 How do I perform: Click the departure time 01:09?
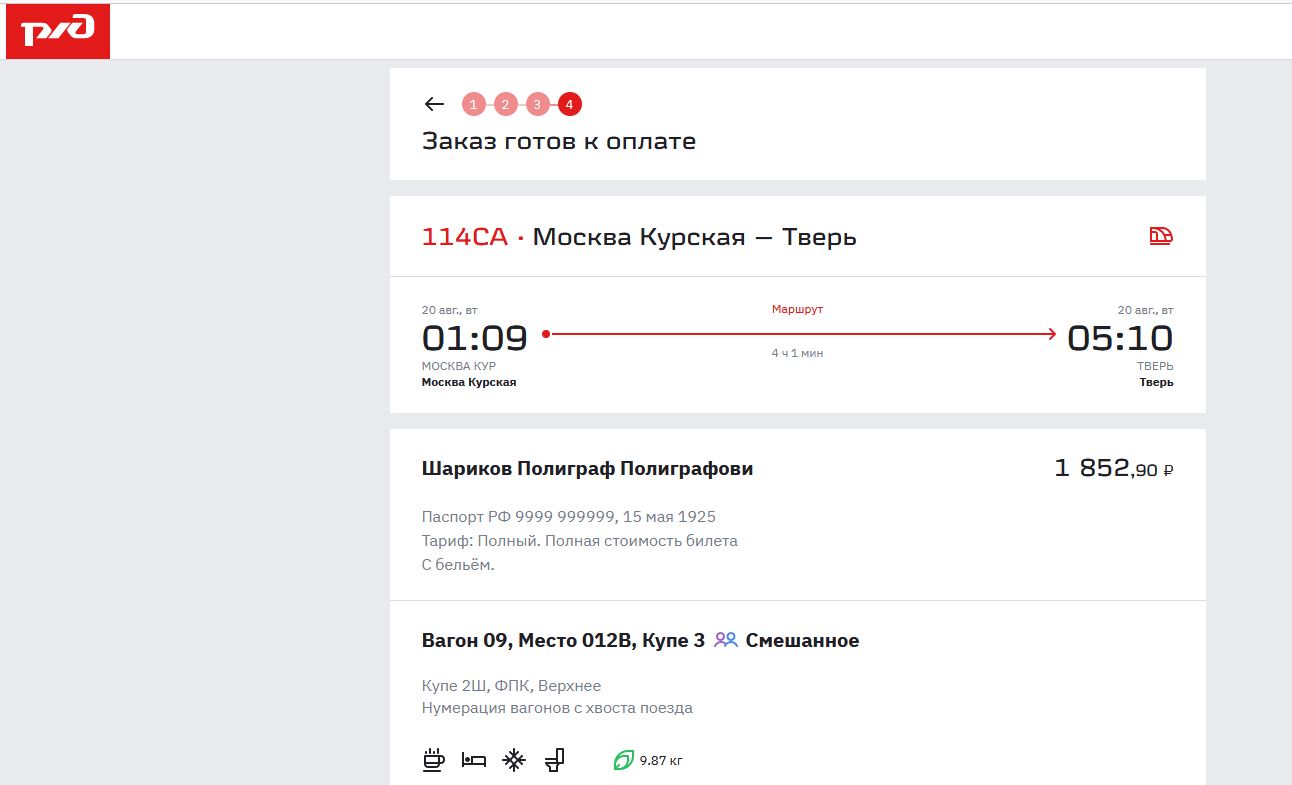474,338
